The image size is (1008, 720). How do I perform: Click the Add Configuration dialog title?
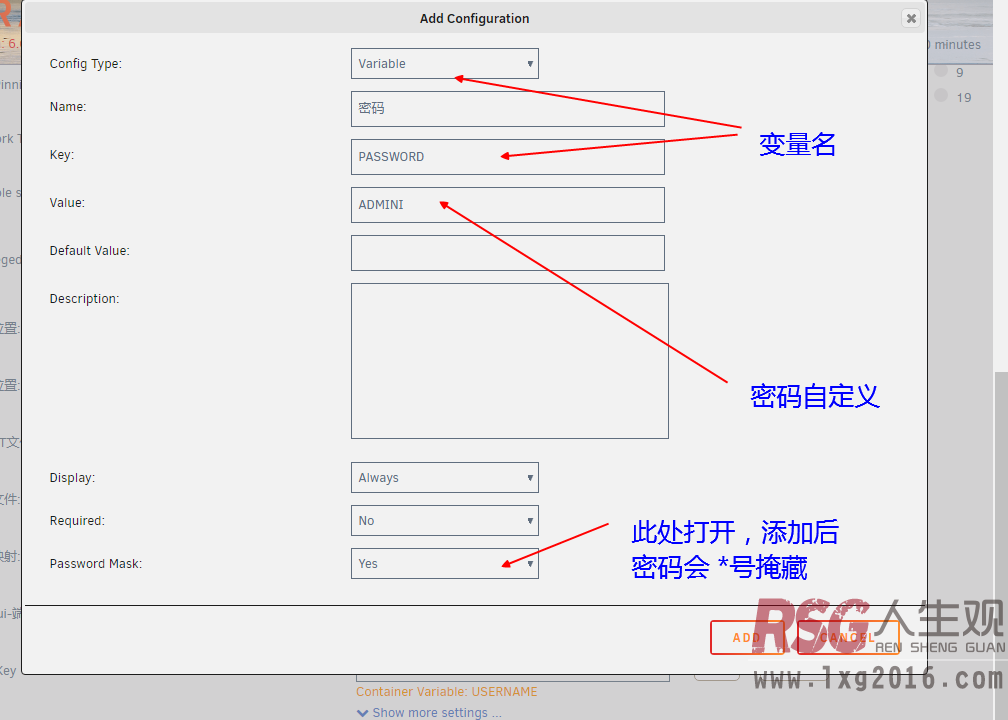click(474, 19)
